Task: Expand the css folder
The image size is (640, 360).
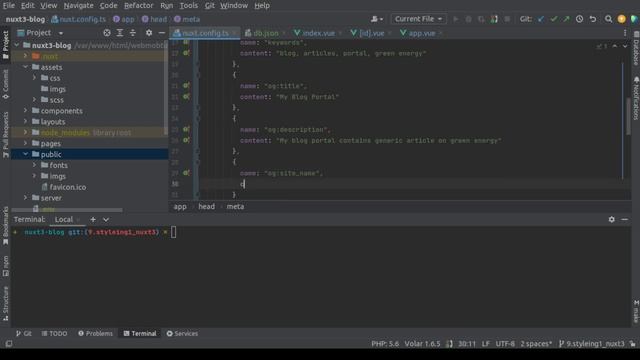Action: click(34, 78)
